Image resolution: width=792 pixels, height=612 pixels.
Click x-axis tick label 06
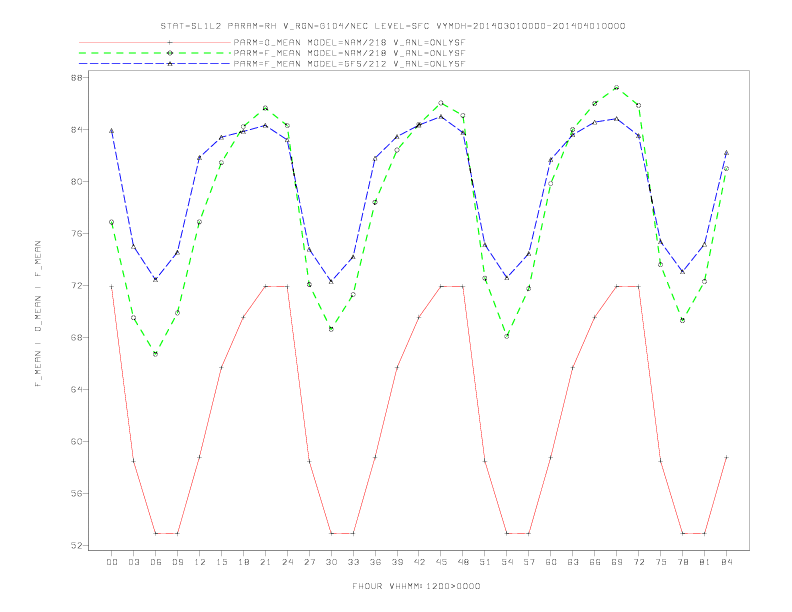pos(156,562)
